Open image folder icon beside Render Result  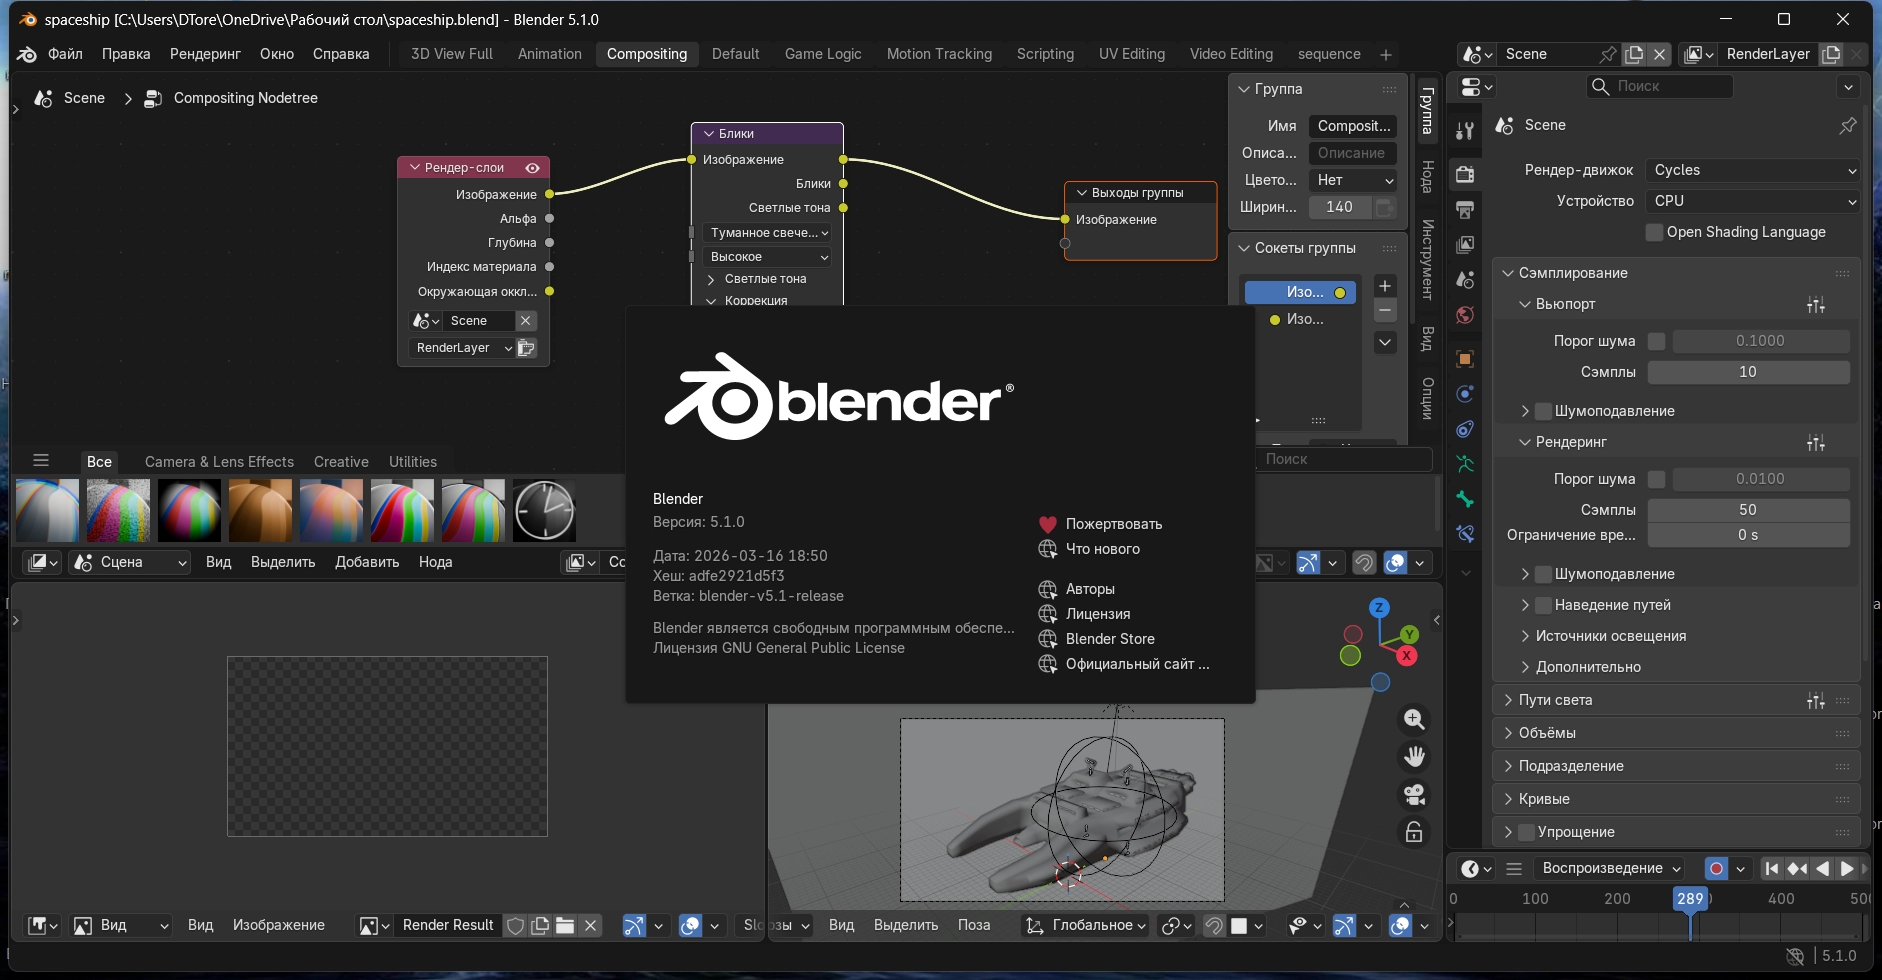pos(565,925)
